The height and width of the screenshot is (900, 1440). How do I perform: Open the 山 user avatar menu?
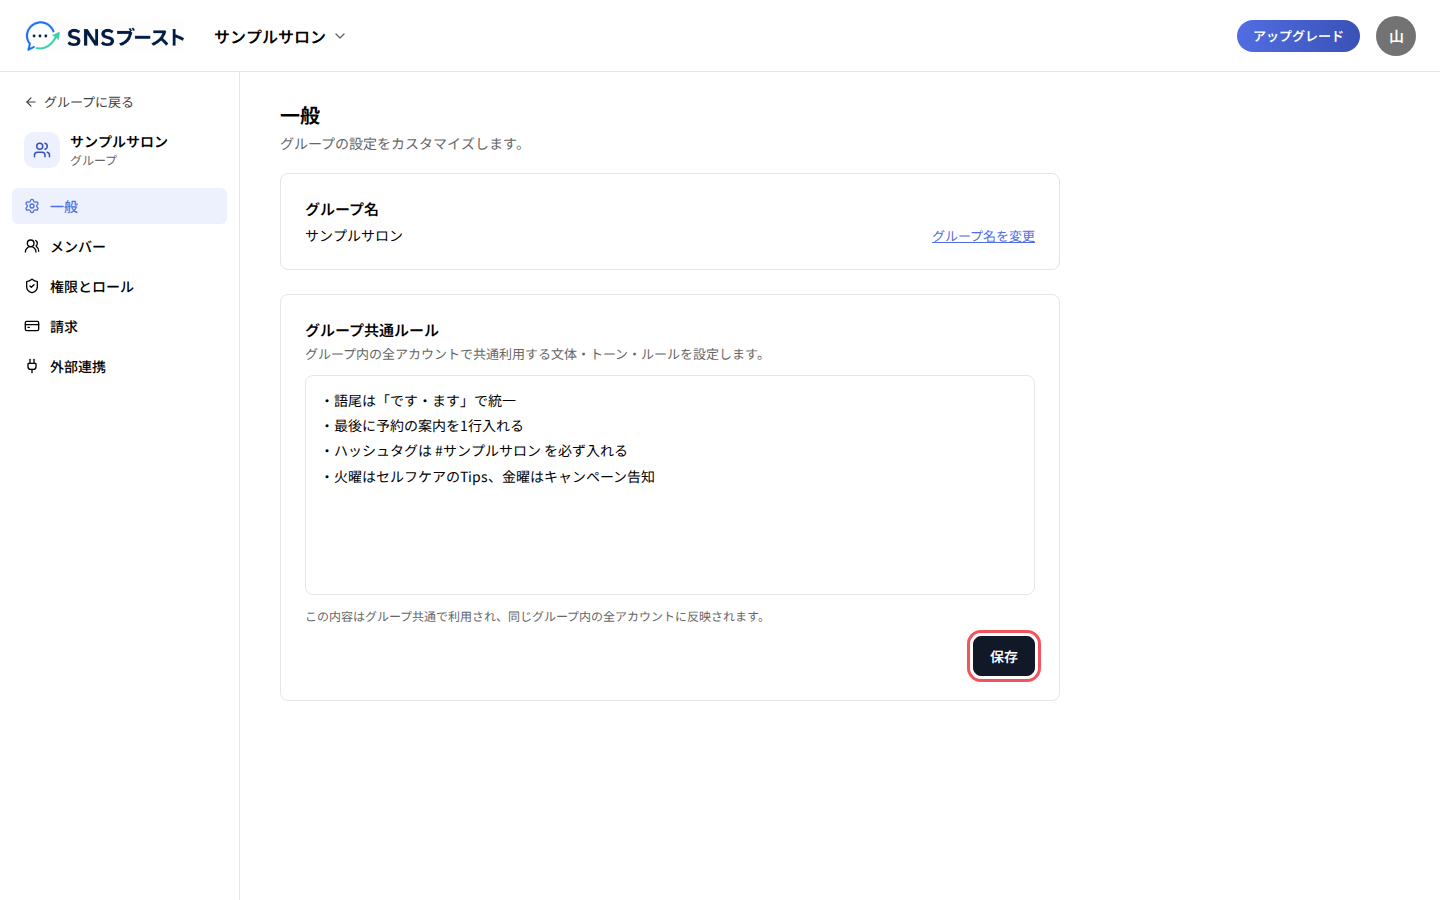[1396, 36]
